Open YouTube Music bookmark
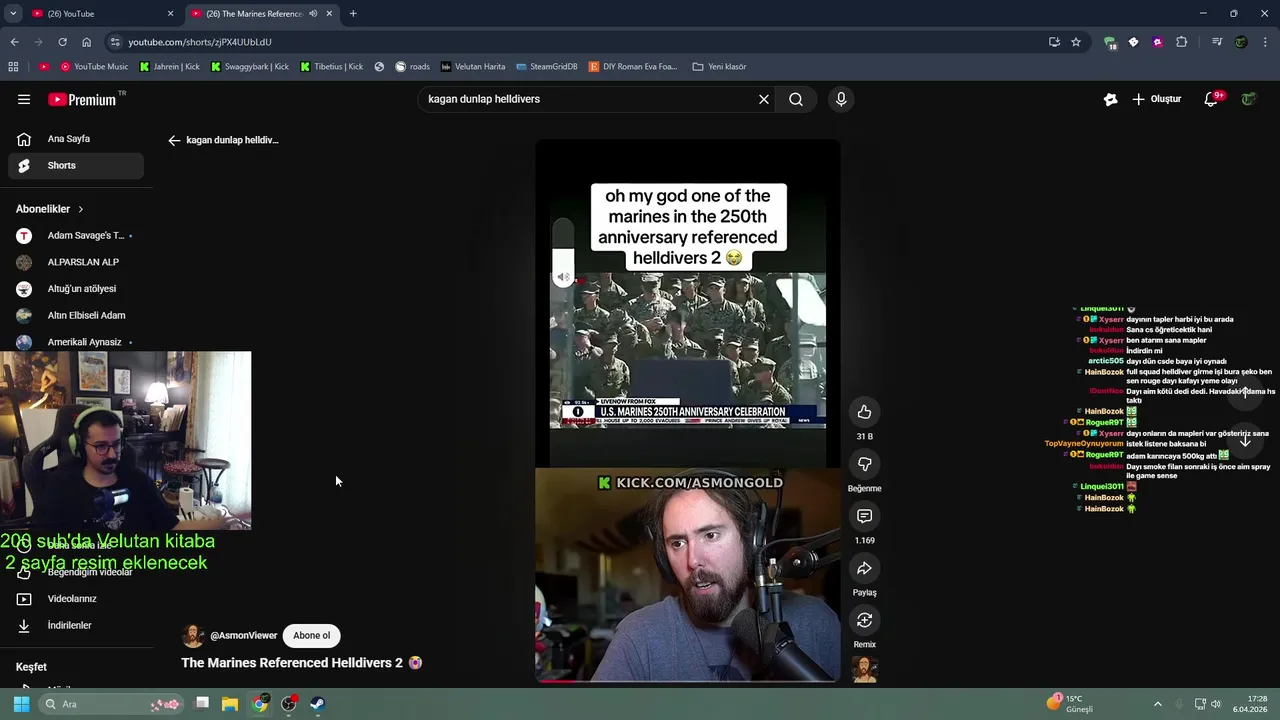 tap(95, 67)
